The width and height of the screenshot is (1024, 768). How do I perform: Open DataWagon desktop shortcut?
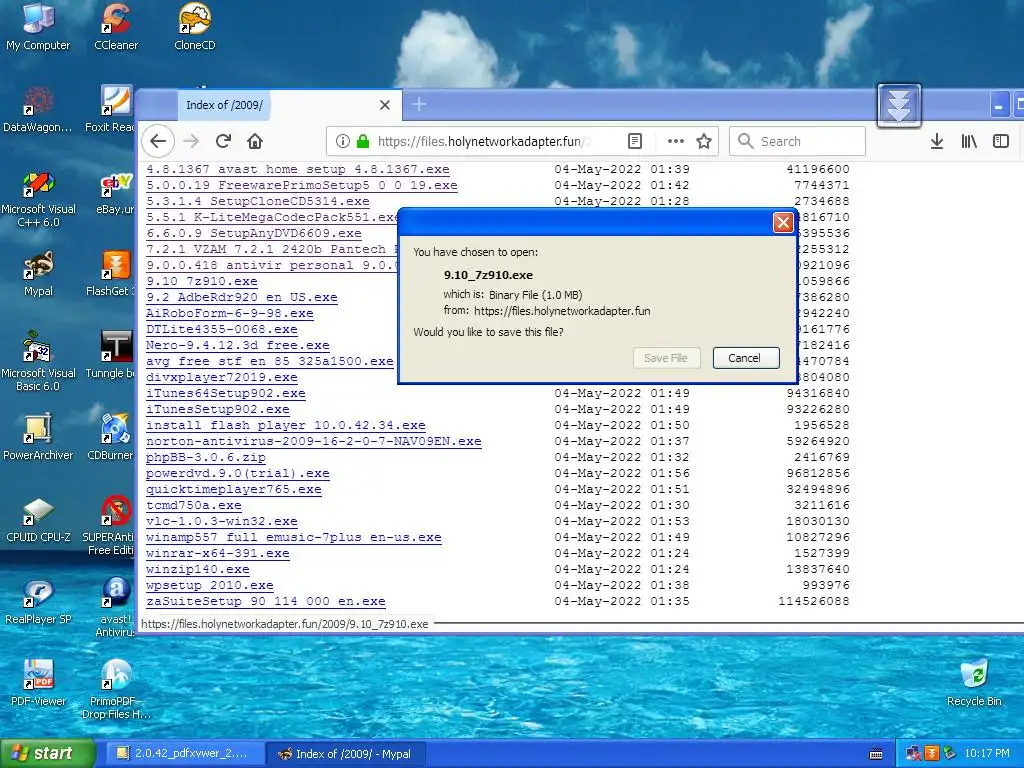(38, 109)
